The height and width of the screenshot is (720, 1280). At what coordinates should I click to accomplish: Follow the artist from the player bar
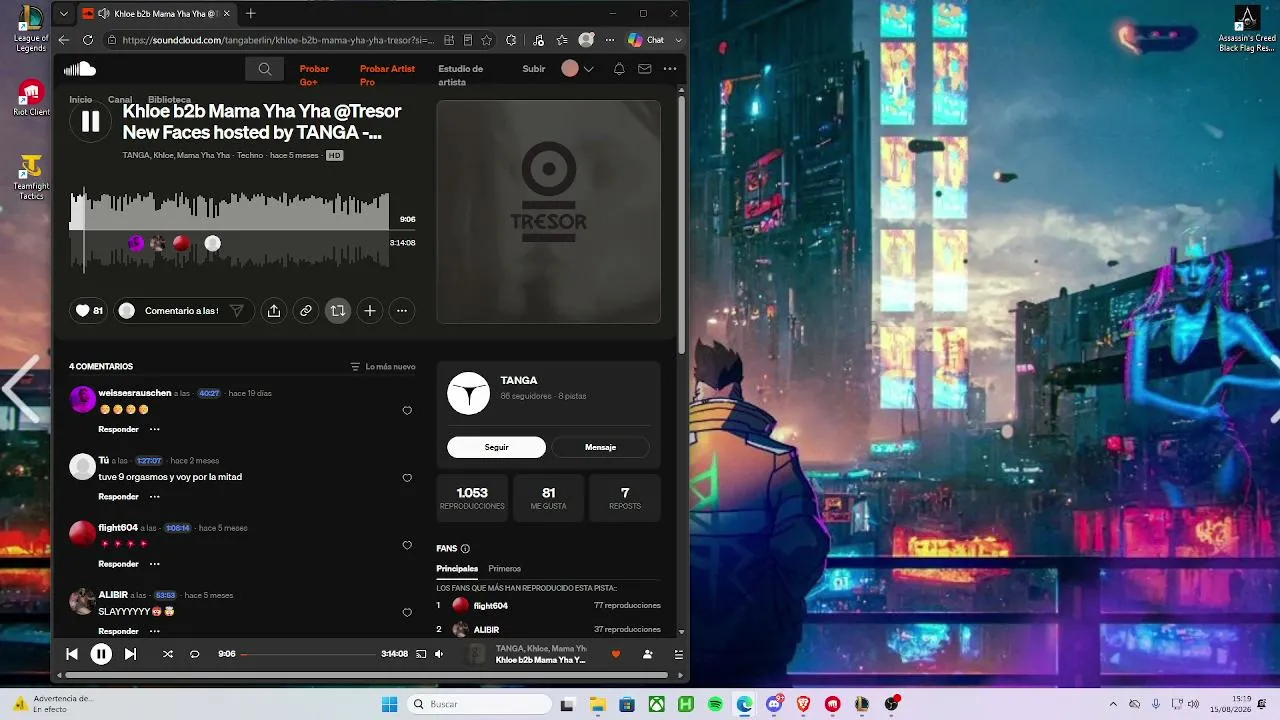(648, 654)
